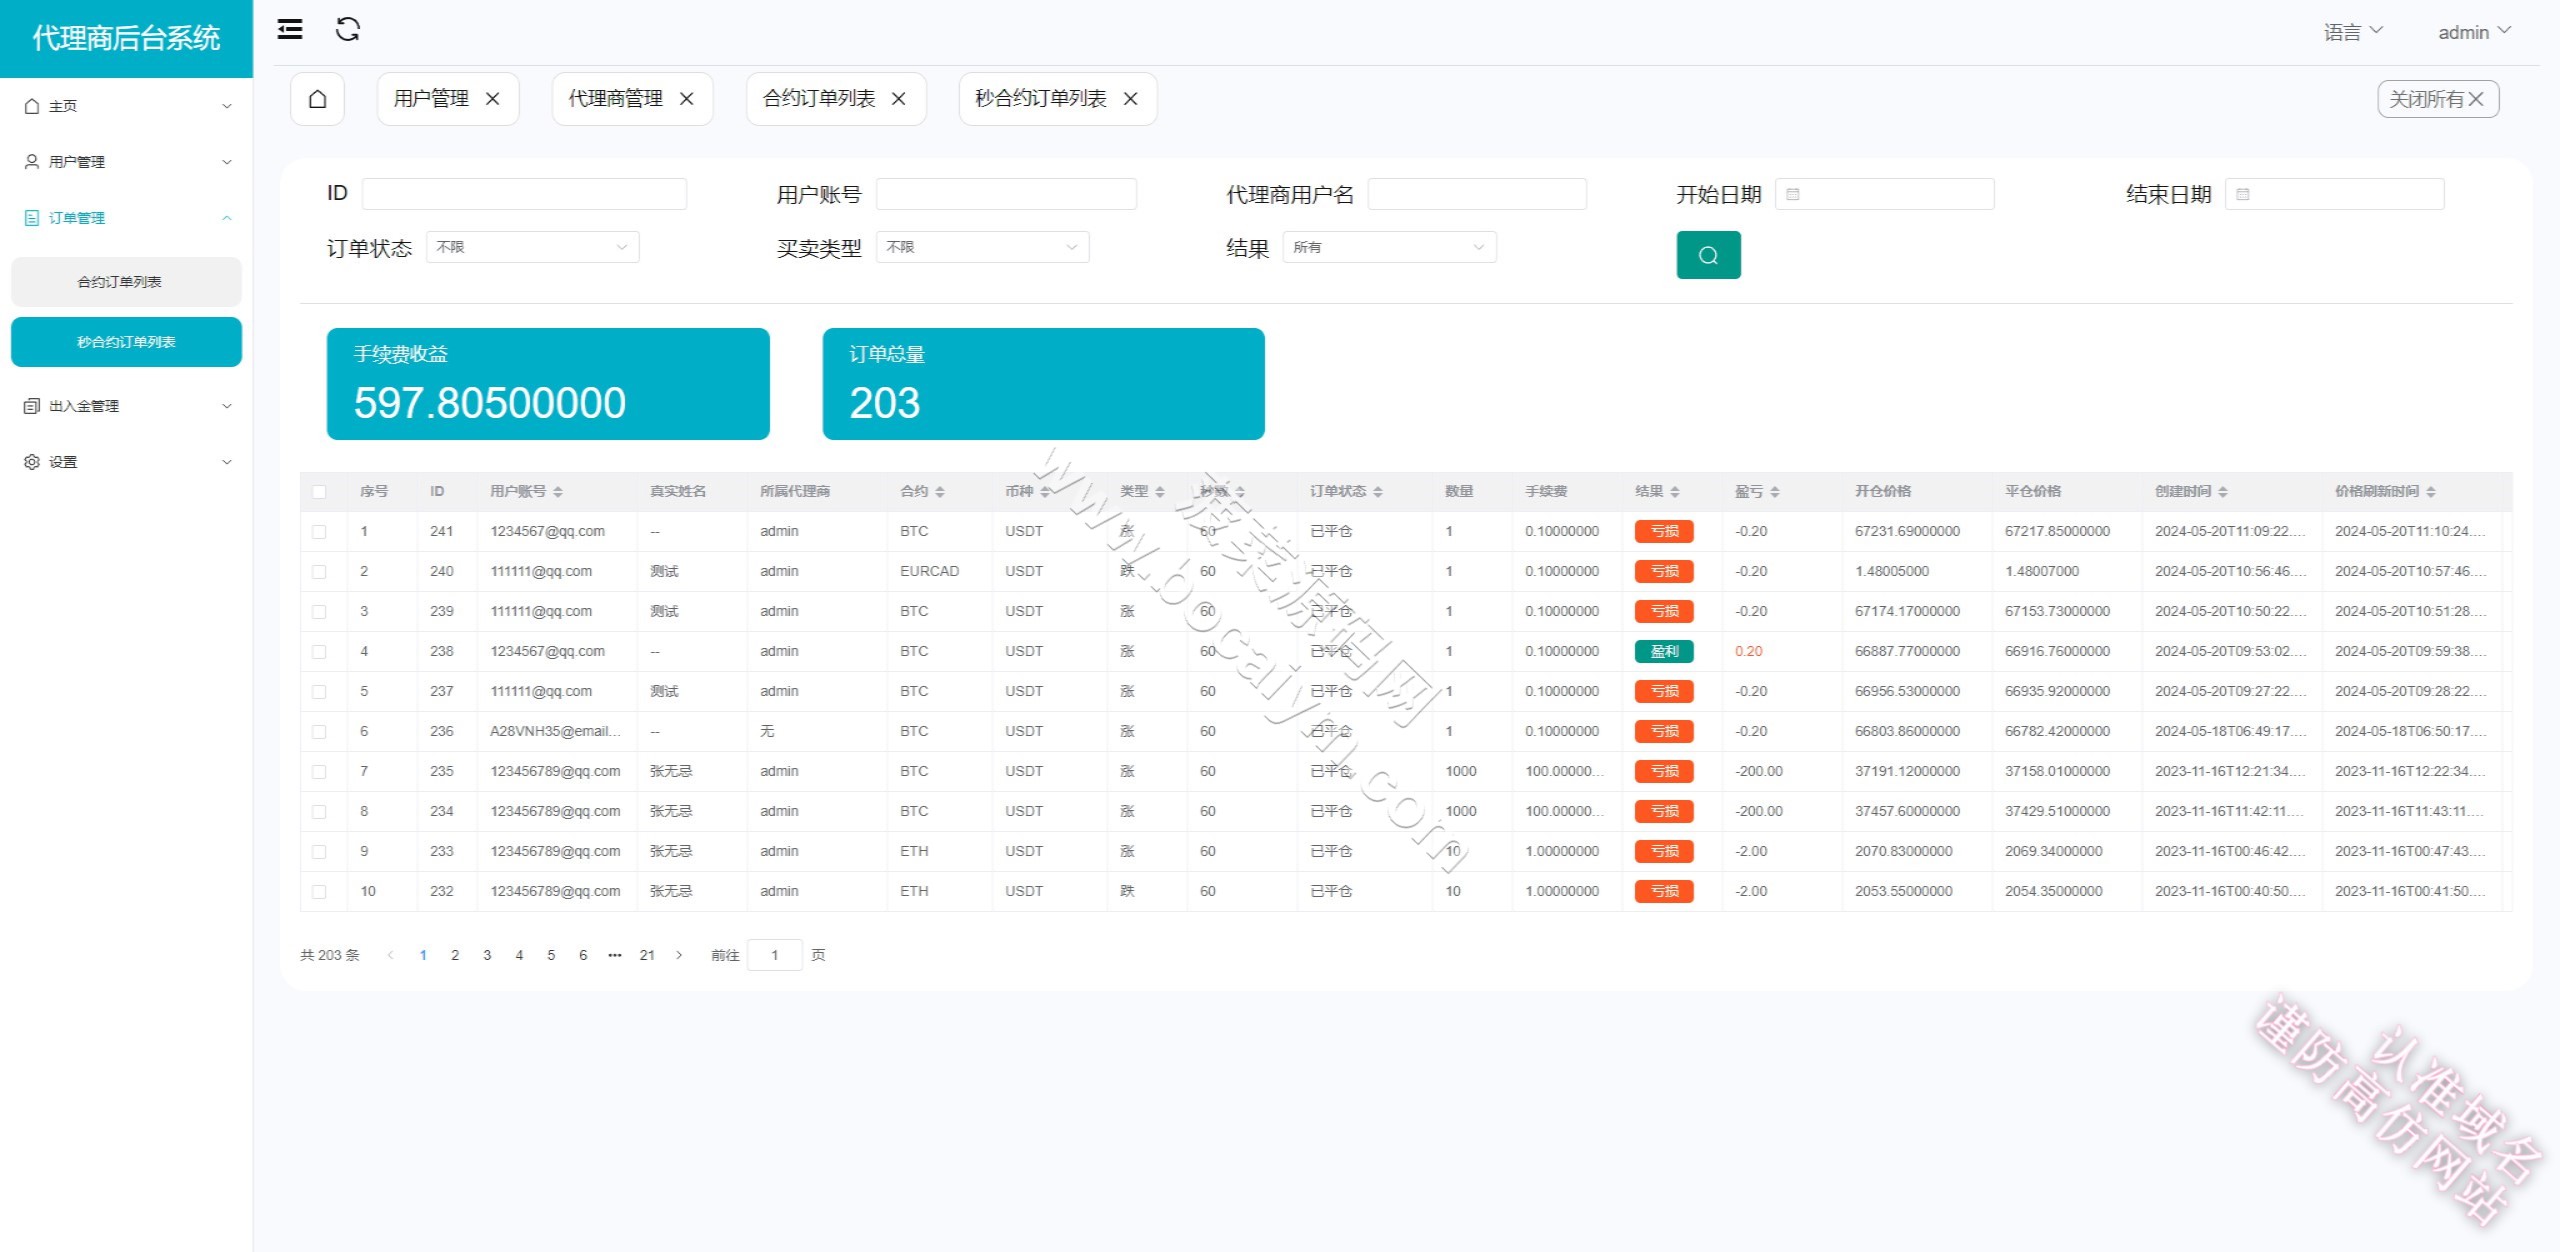Click the previous page left arrow

[391, 955]
